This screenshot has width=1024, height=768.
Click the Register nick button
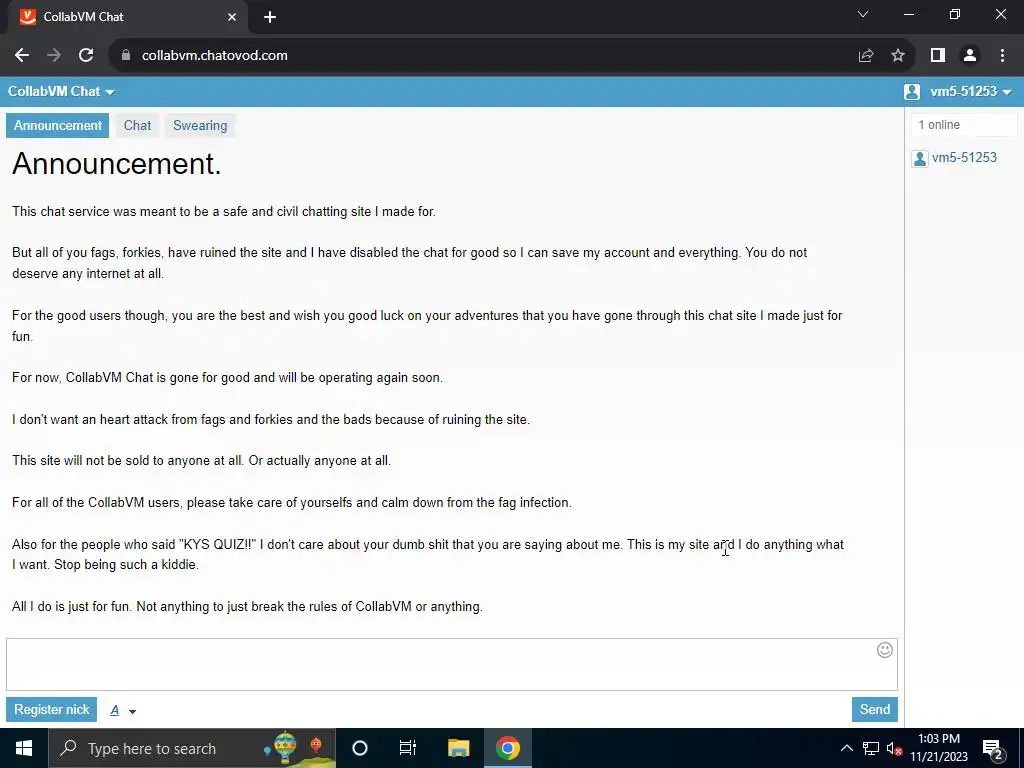click(x=52, y=709)
